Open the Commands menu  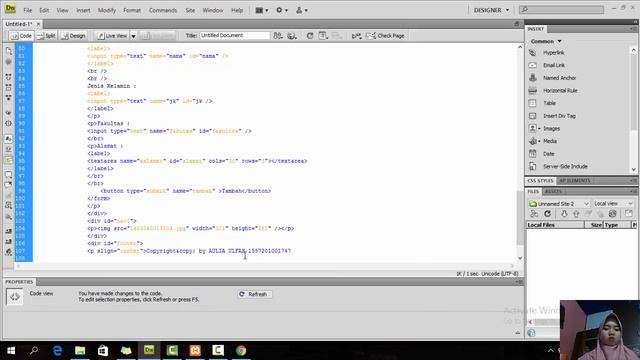click(163, 10)
